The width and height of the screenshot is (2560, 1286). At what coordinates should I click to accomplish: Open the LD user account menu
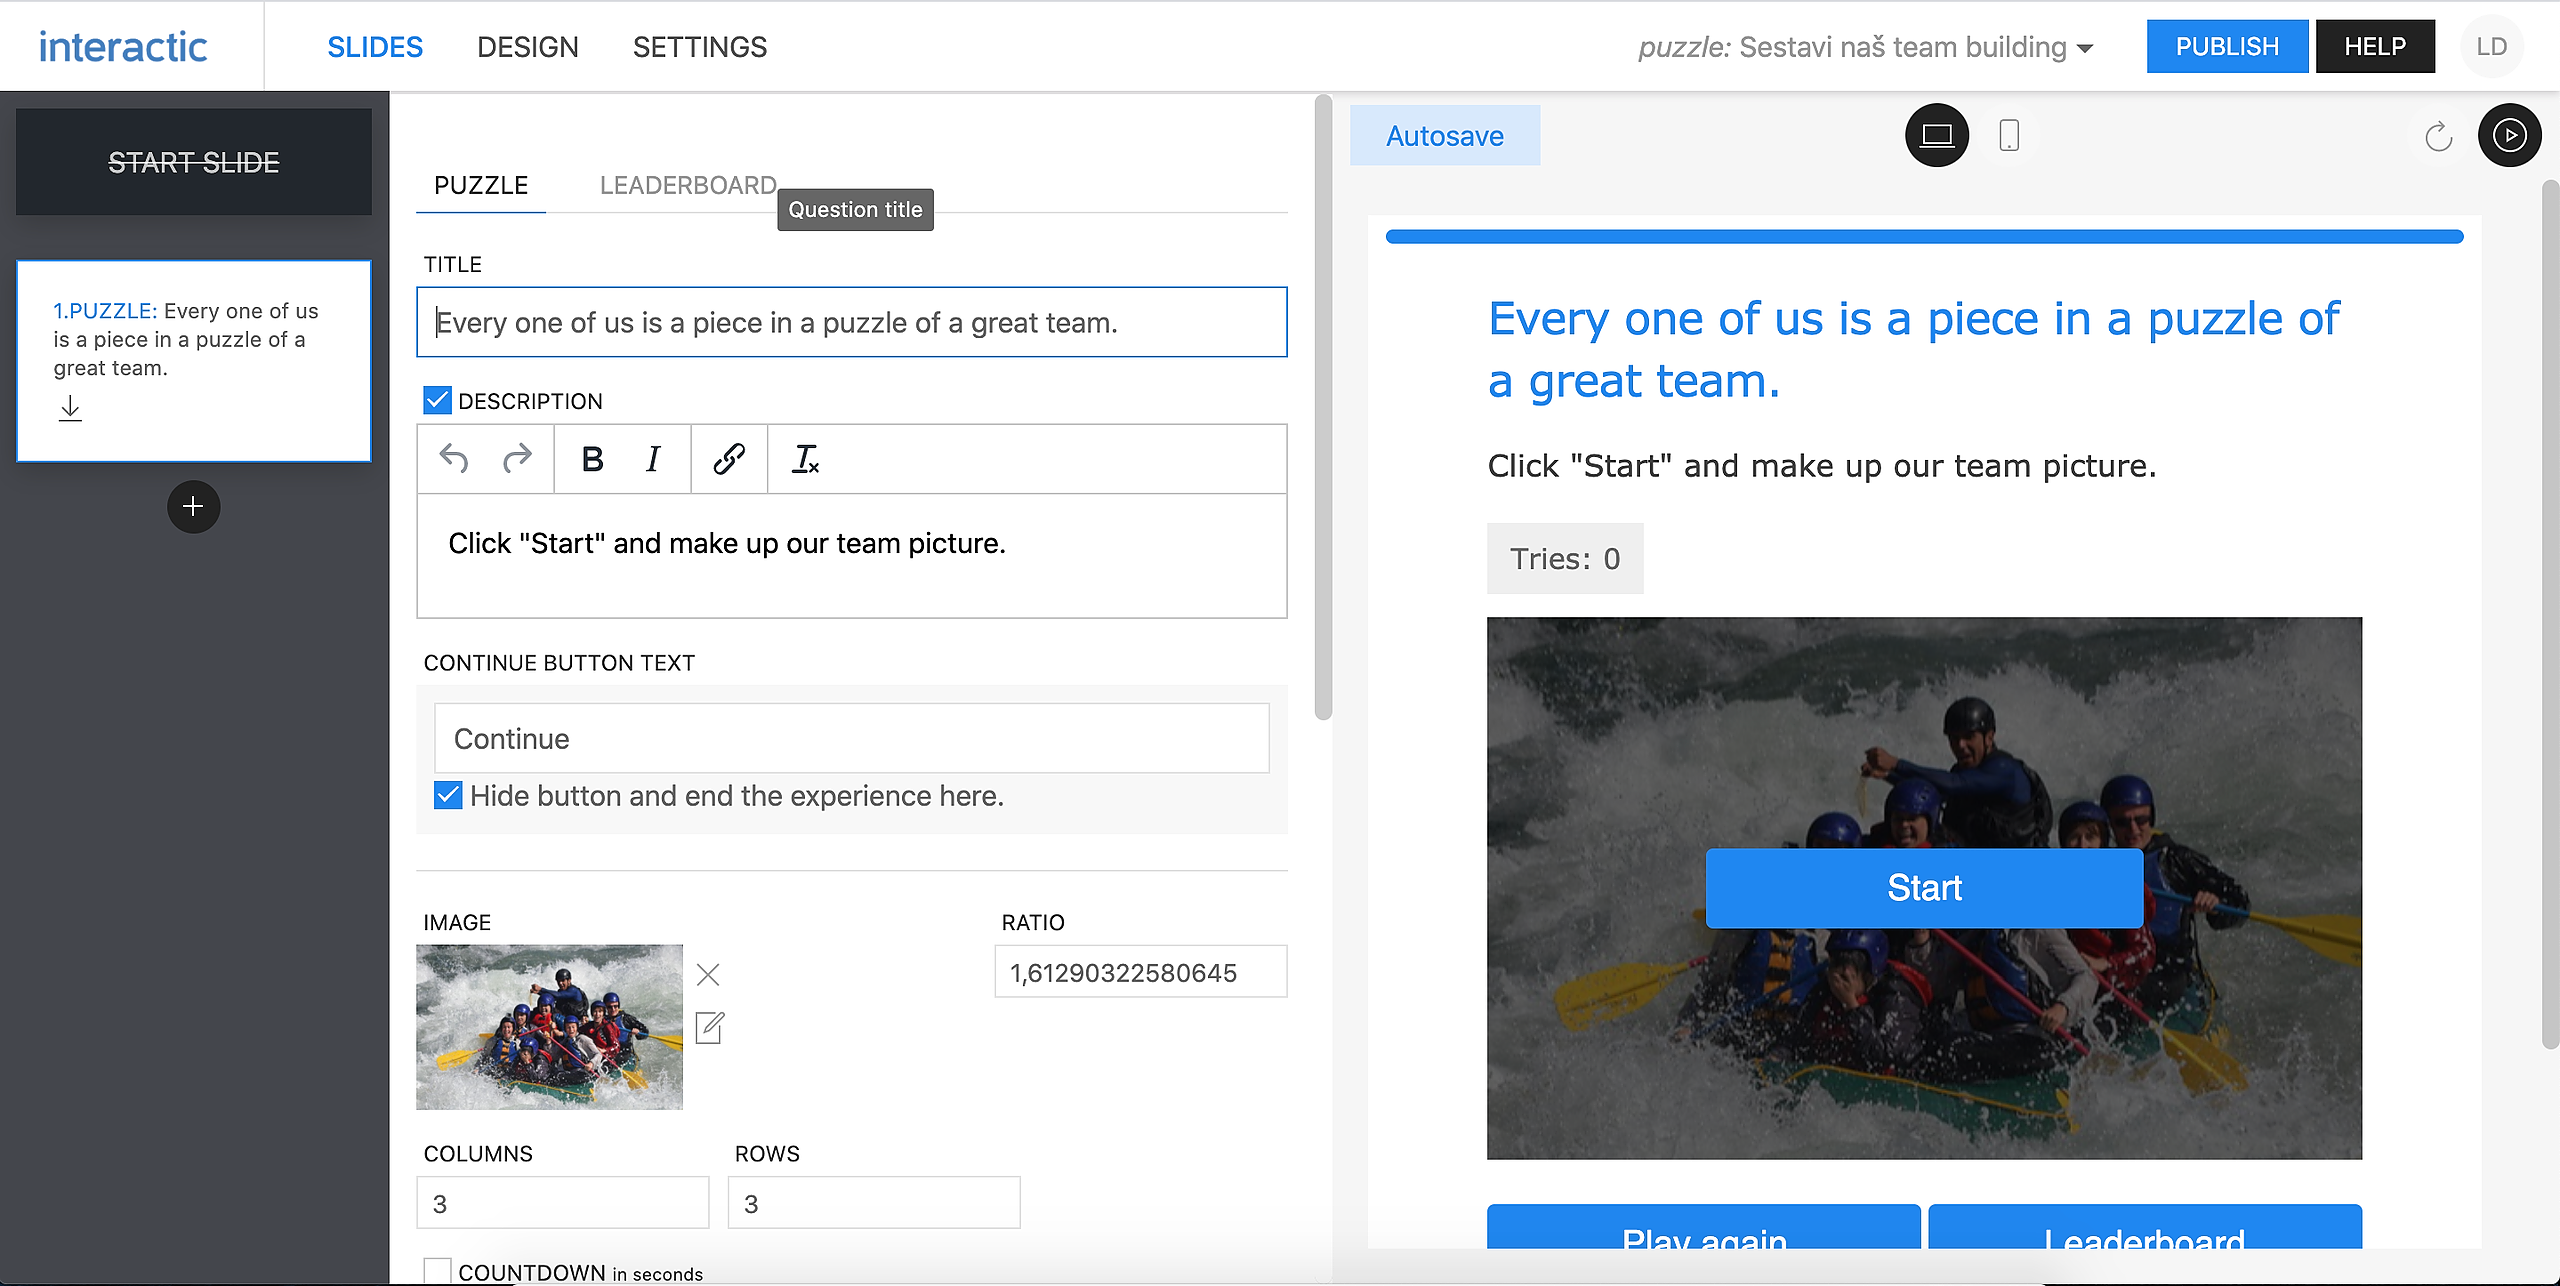(2491, 47)
